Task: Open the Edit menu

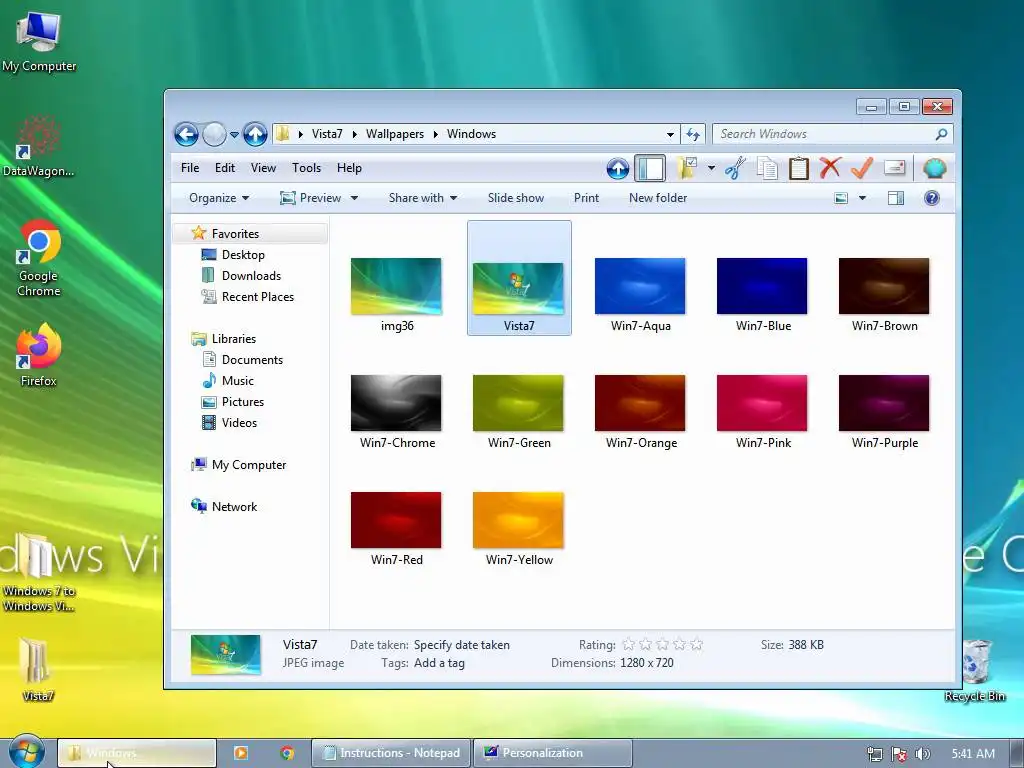Action: click(225, 168)
